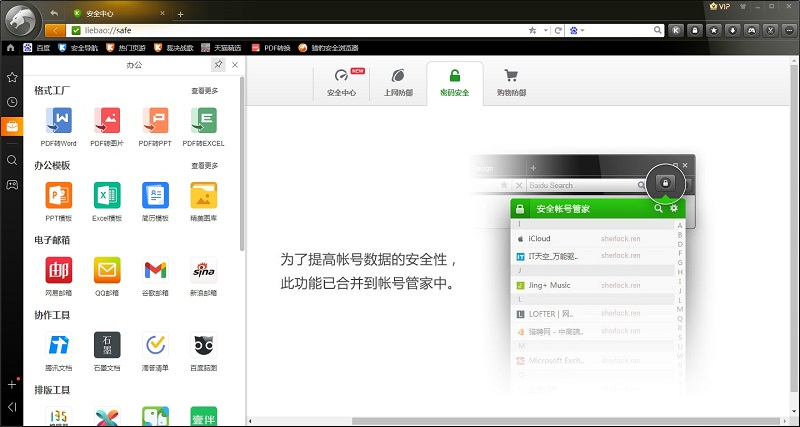The width and height of the screenshot is (800, 427).
Task: Open 精美图库 image gallery
Action: pos(204,202)
